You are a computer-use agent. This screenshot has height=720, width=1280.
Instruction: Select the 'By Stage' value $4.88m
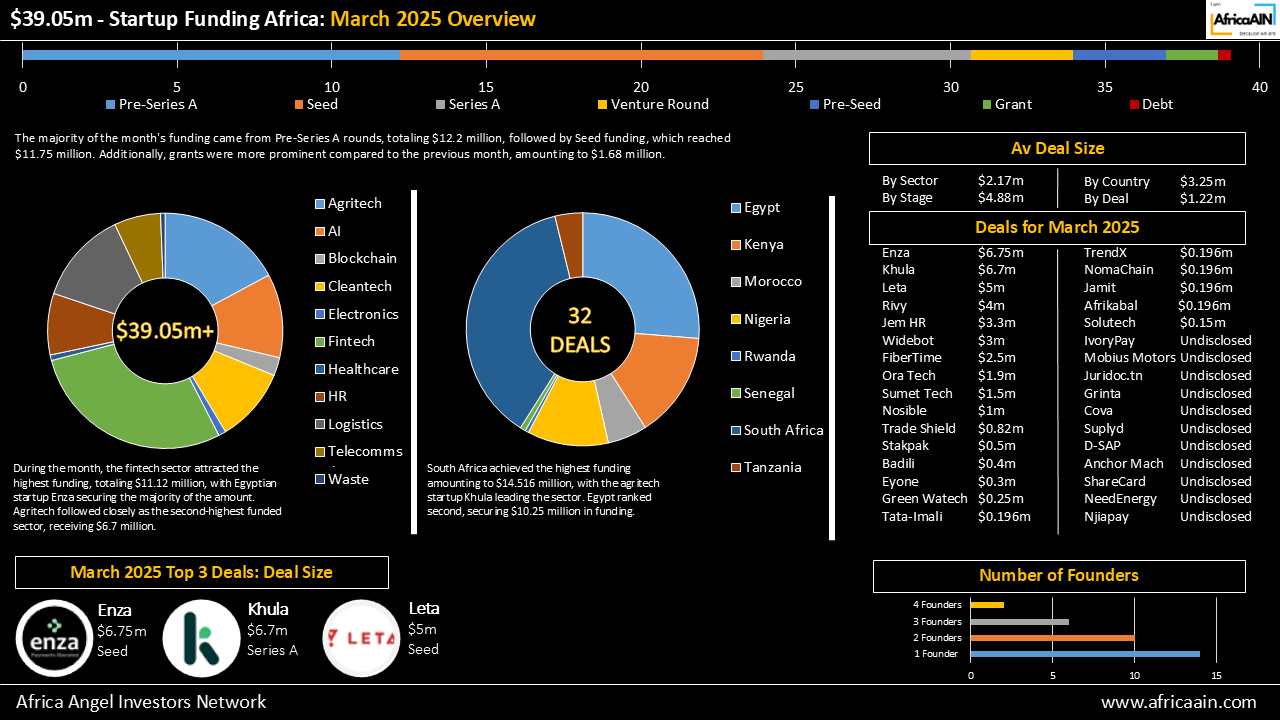(1001, 198)
